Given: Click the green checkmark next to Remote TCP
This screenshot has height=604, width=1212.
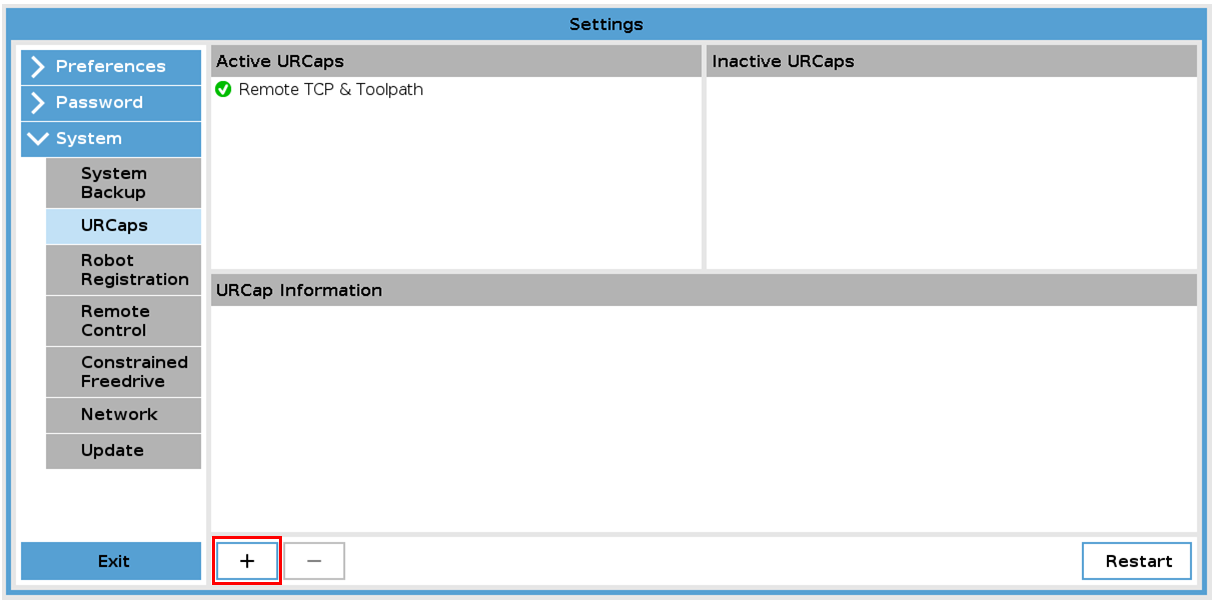Looking at the screenshot, I should (x=224, y=90).
